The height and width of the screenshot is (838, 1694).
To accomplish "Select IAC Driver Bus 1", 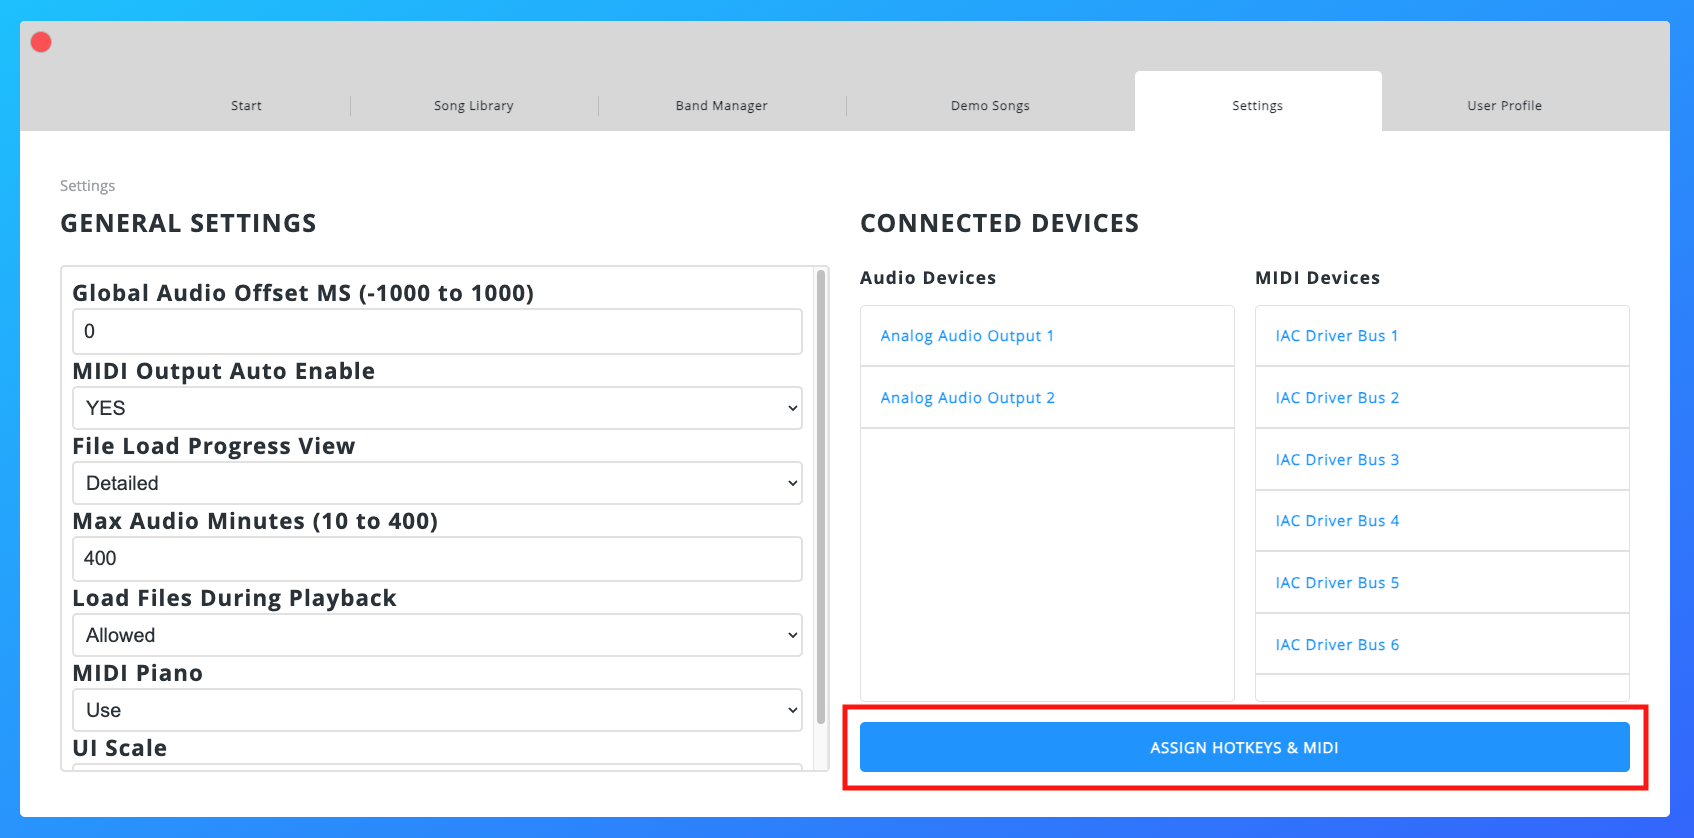I will tap(1336, 336).
